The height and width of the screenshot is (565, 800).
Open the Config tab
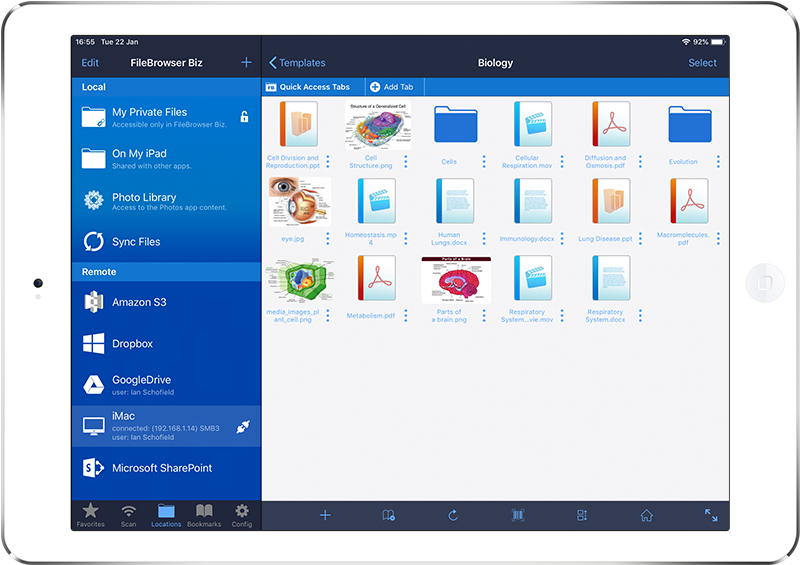242,515
